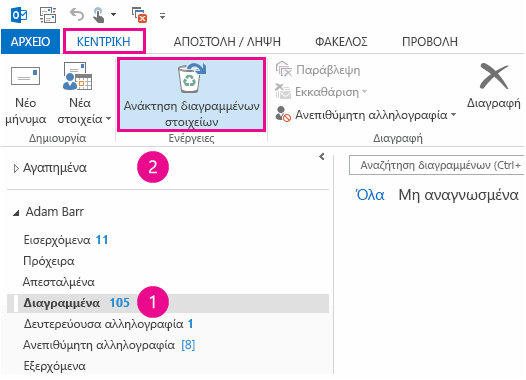Select the ΚΕΝΤΡΙΚΗ ribbon tab
Screen dimensions: 526x380
(x=104, y=42)
